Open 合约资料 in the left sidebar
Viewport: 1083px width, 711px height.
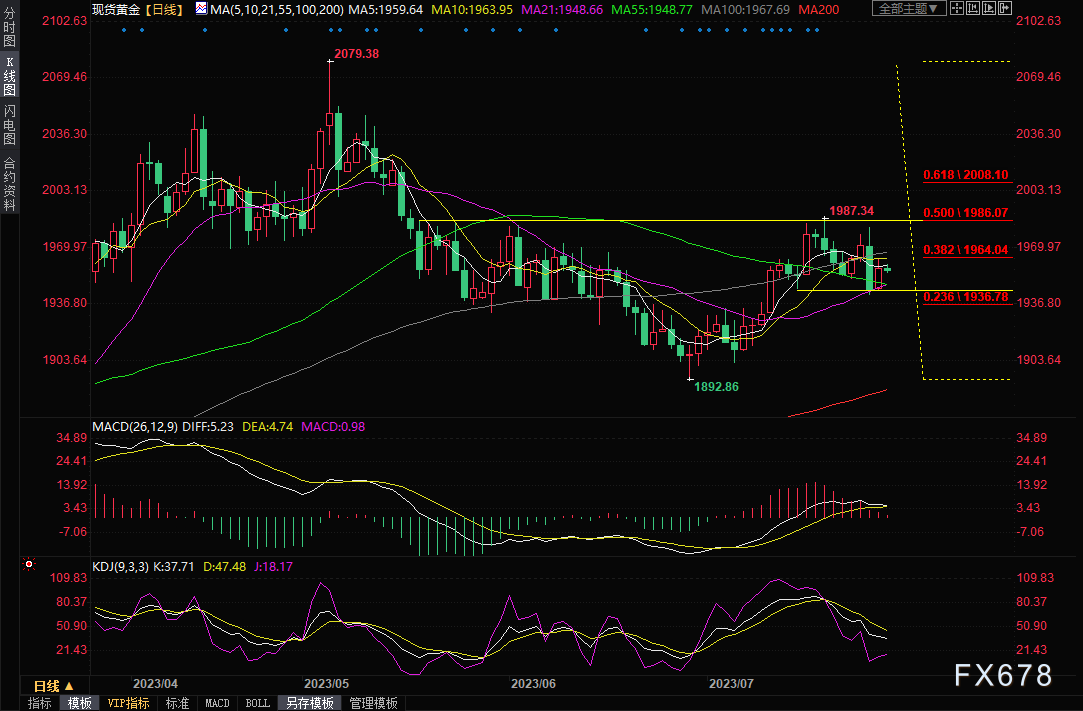coord(9,184)
